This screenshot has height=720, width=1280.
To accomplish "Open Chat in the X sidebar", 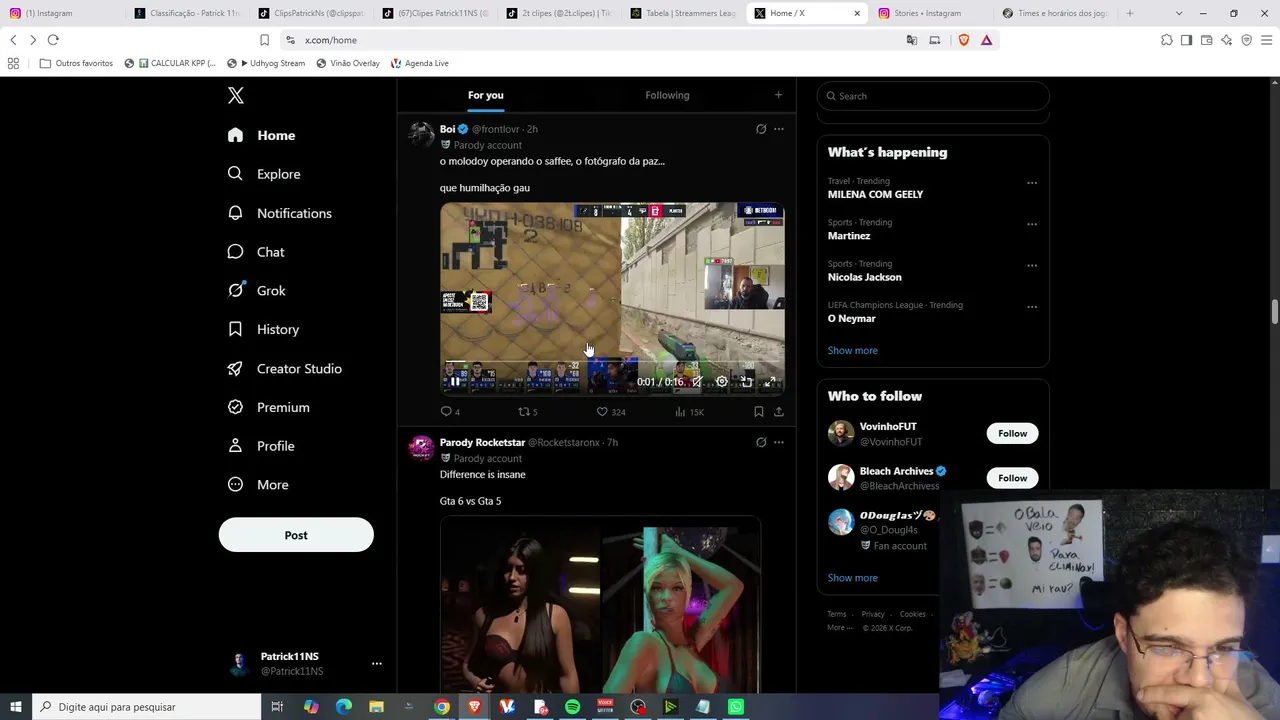I will [x=256, y=252].
